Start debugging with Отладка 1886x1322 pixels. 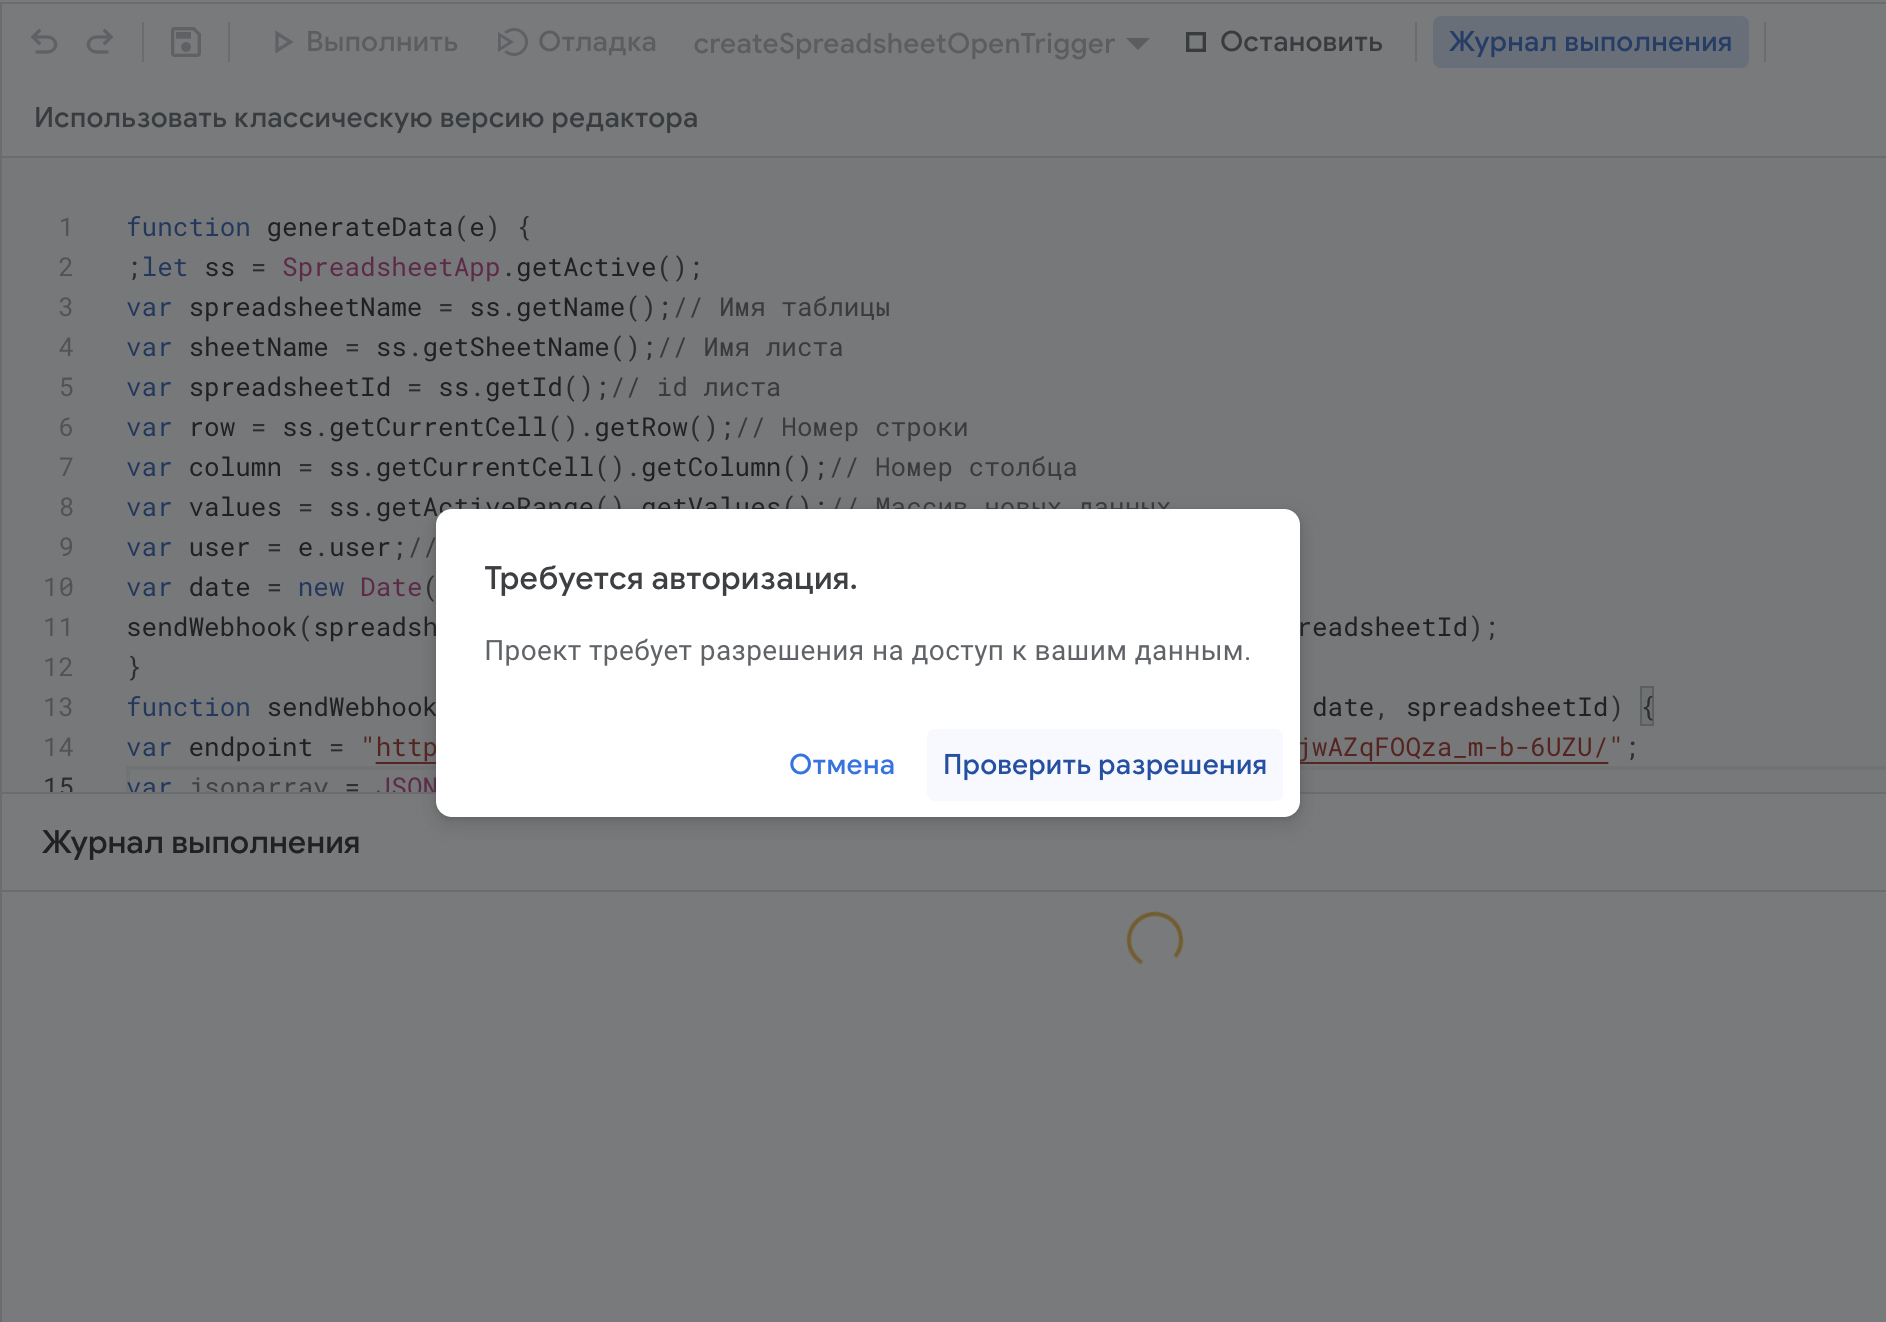[577, 42]
